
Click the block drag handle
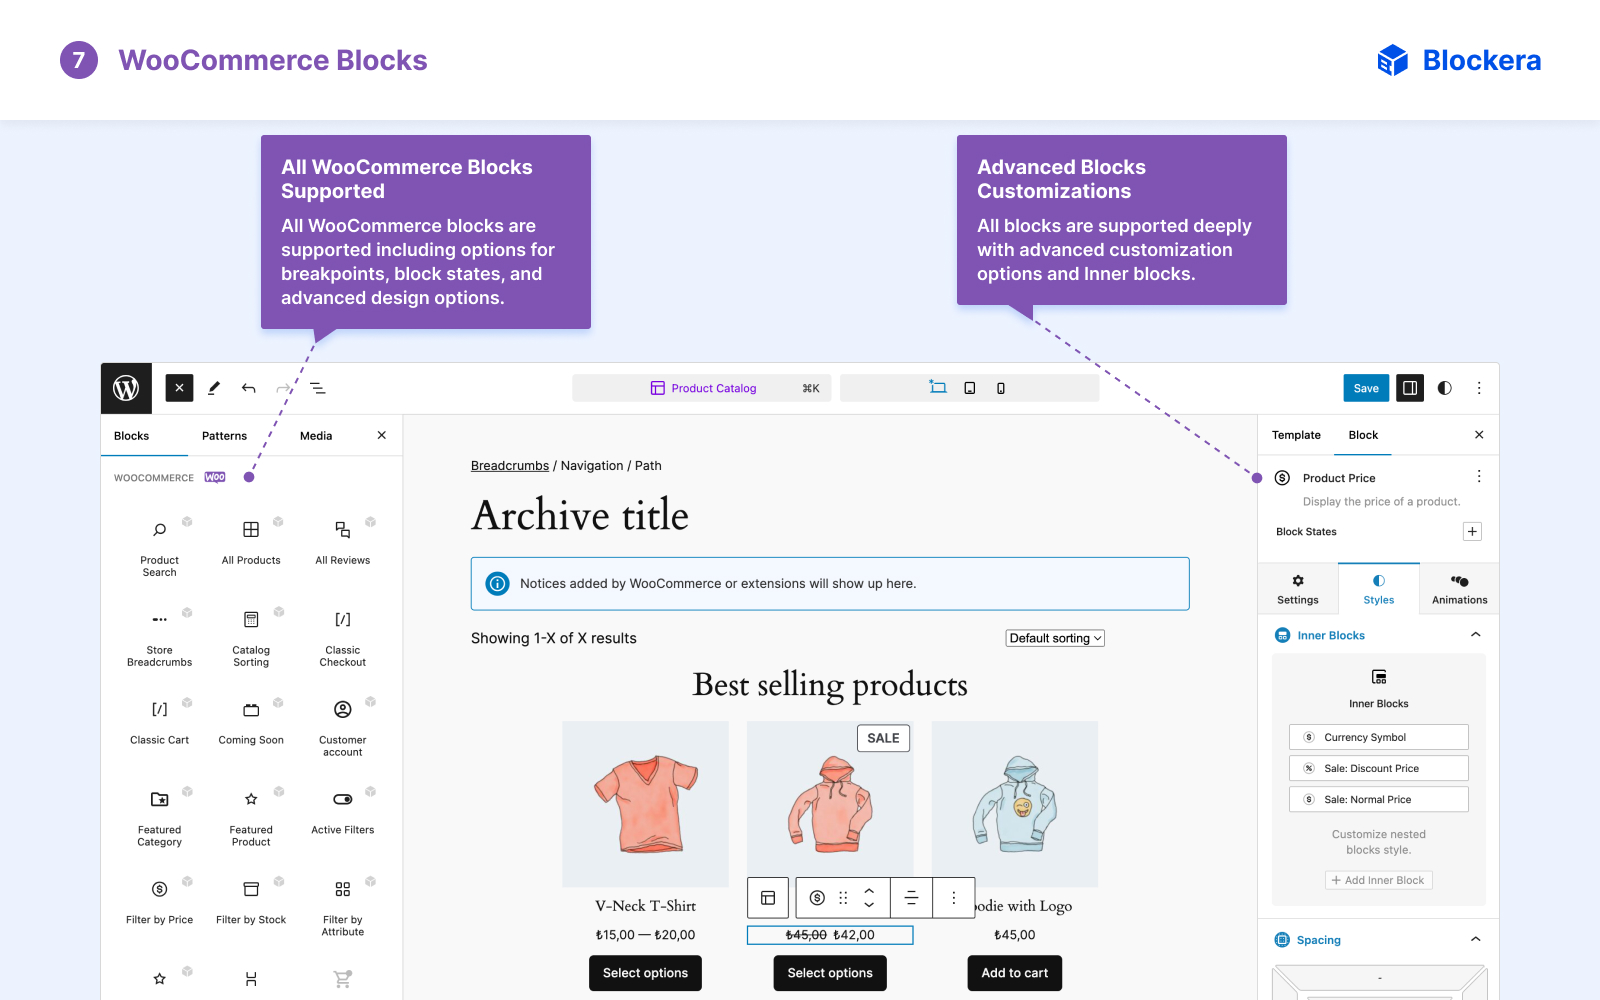[843, 898]
